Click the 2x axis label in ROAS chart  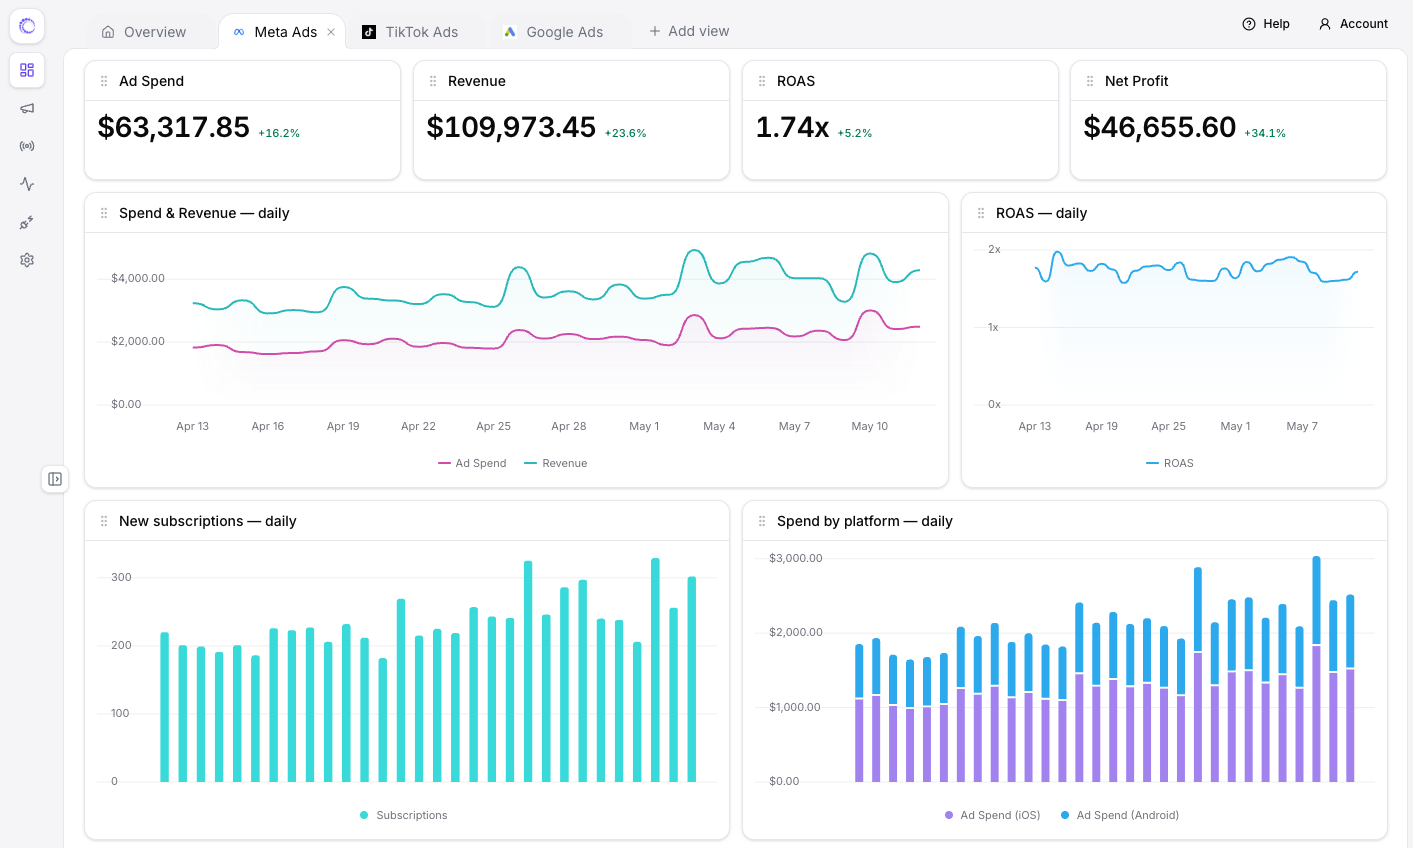(x=994, y=249)
